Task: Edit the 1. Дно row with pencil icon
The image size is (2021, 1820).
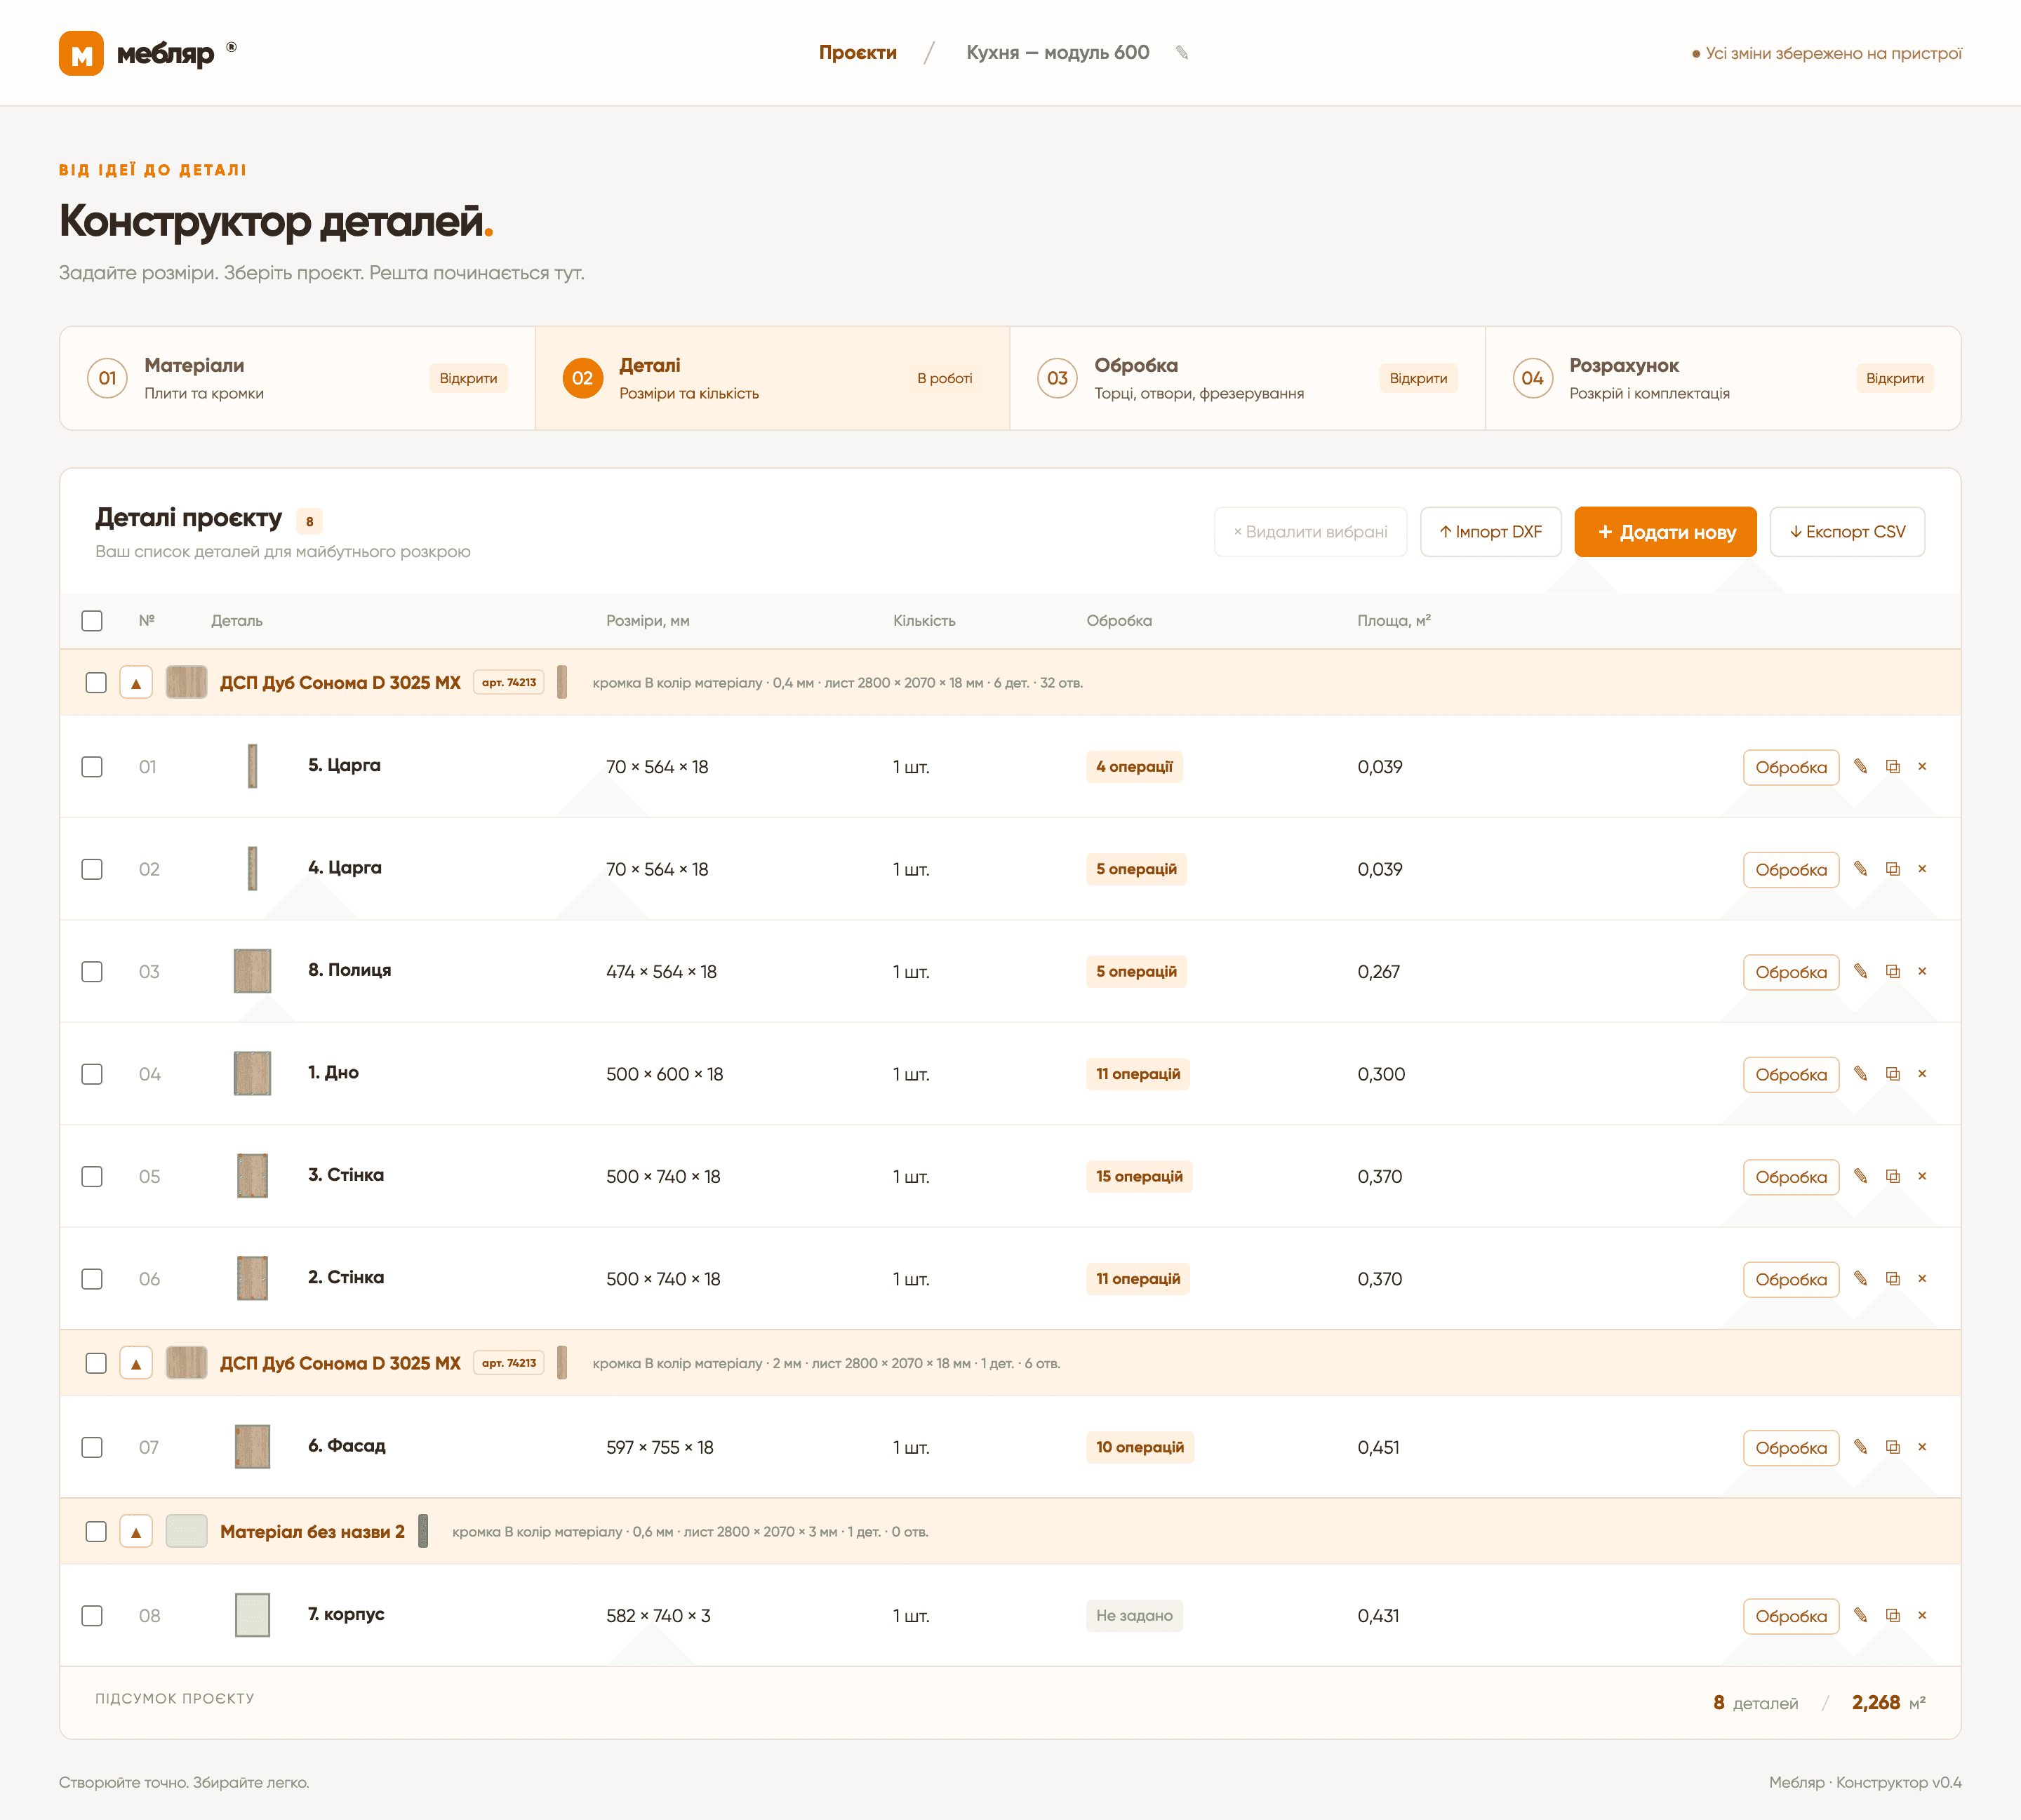Action: pos(1860,1074)
